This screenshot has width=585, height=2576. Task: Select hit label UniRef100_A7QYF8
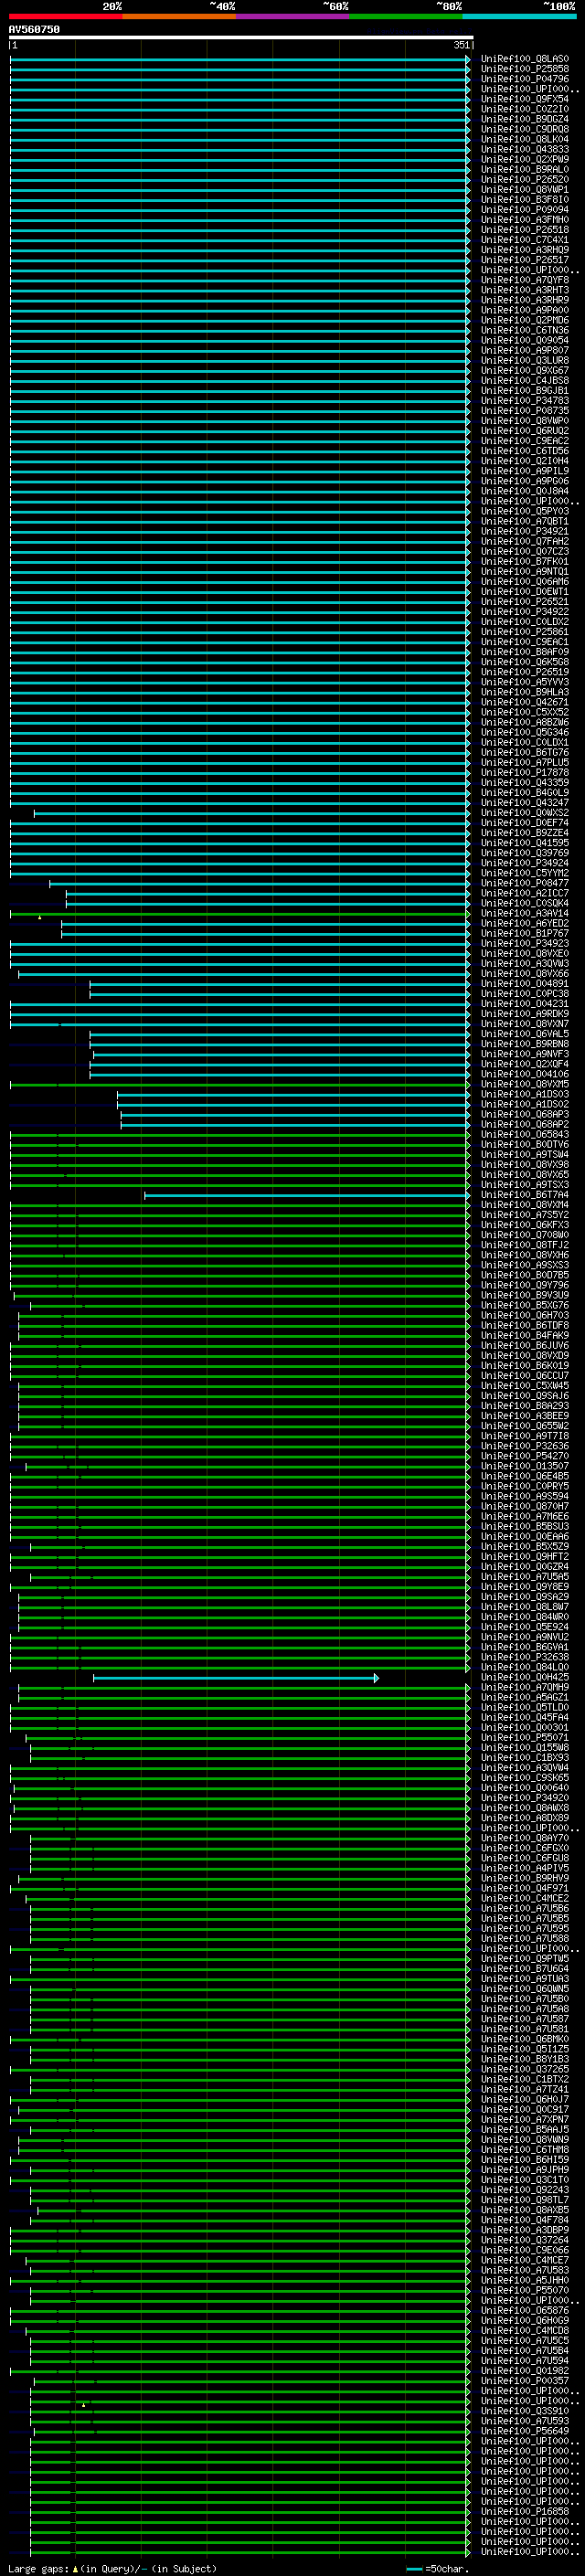coord(525,280)
